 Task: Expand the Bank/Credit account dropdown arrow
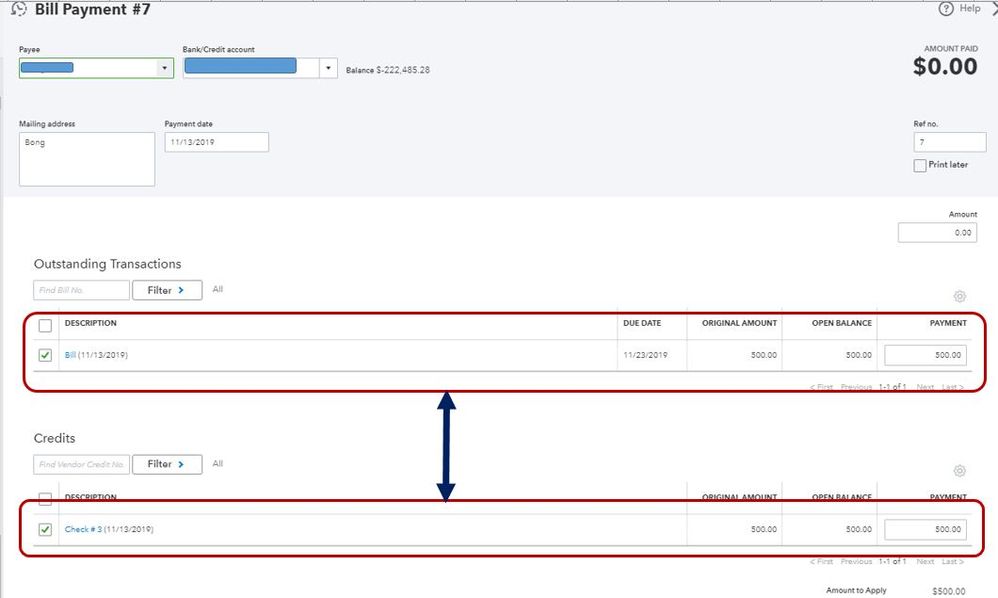(x=328, y=67)
